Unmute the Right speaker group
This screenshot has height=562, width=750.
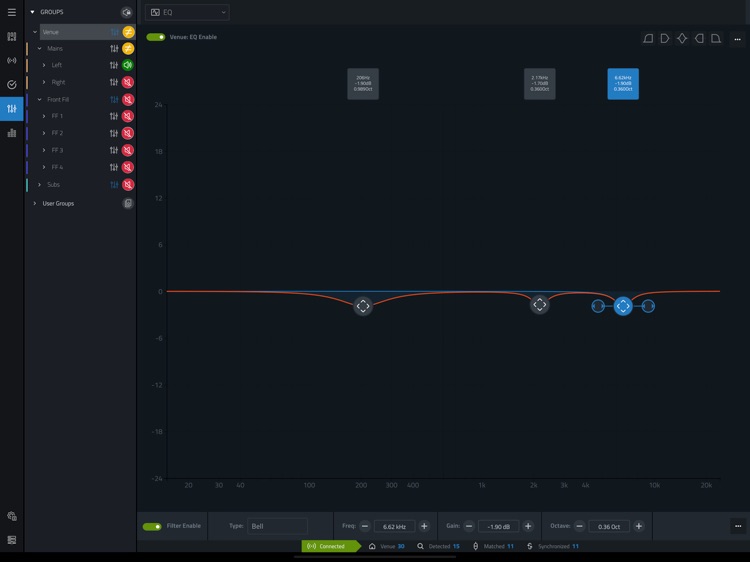(128, 82)
